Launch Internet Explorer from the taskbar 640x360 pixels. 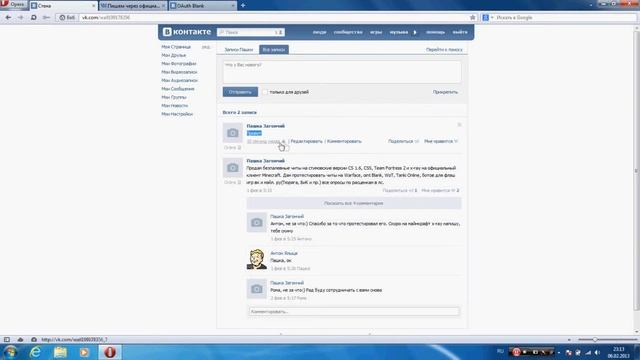pos(36,352)
